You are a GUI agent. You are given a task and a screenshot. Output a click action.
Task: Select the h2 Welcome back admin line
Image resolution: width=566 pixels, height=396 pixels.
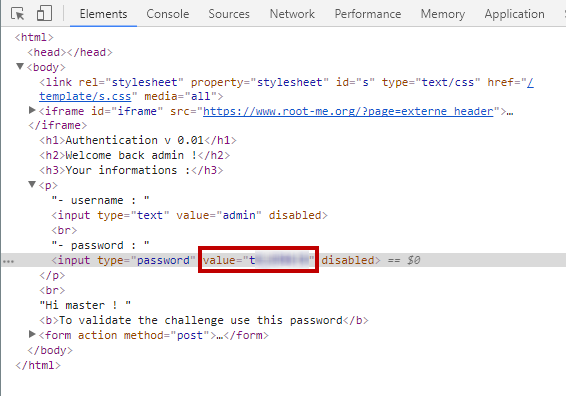[135, 155]
